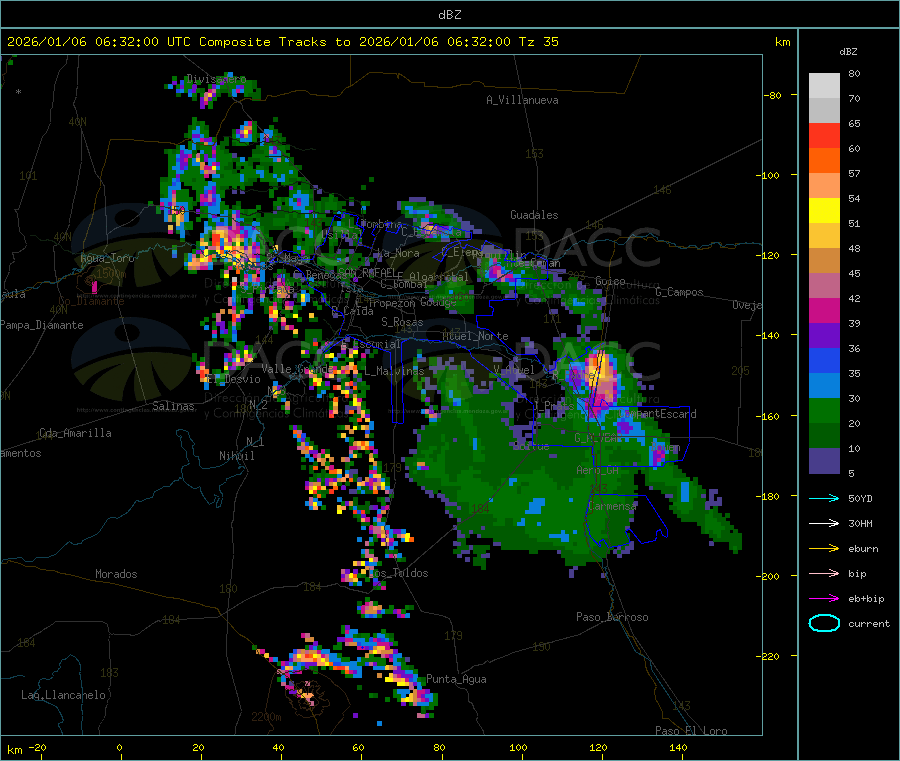900x761 pixels.
Task: Click the '-160' tick on the vertical km axis
Action: [x=770, y=416]
